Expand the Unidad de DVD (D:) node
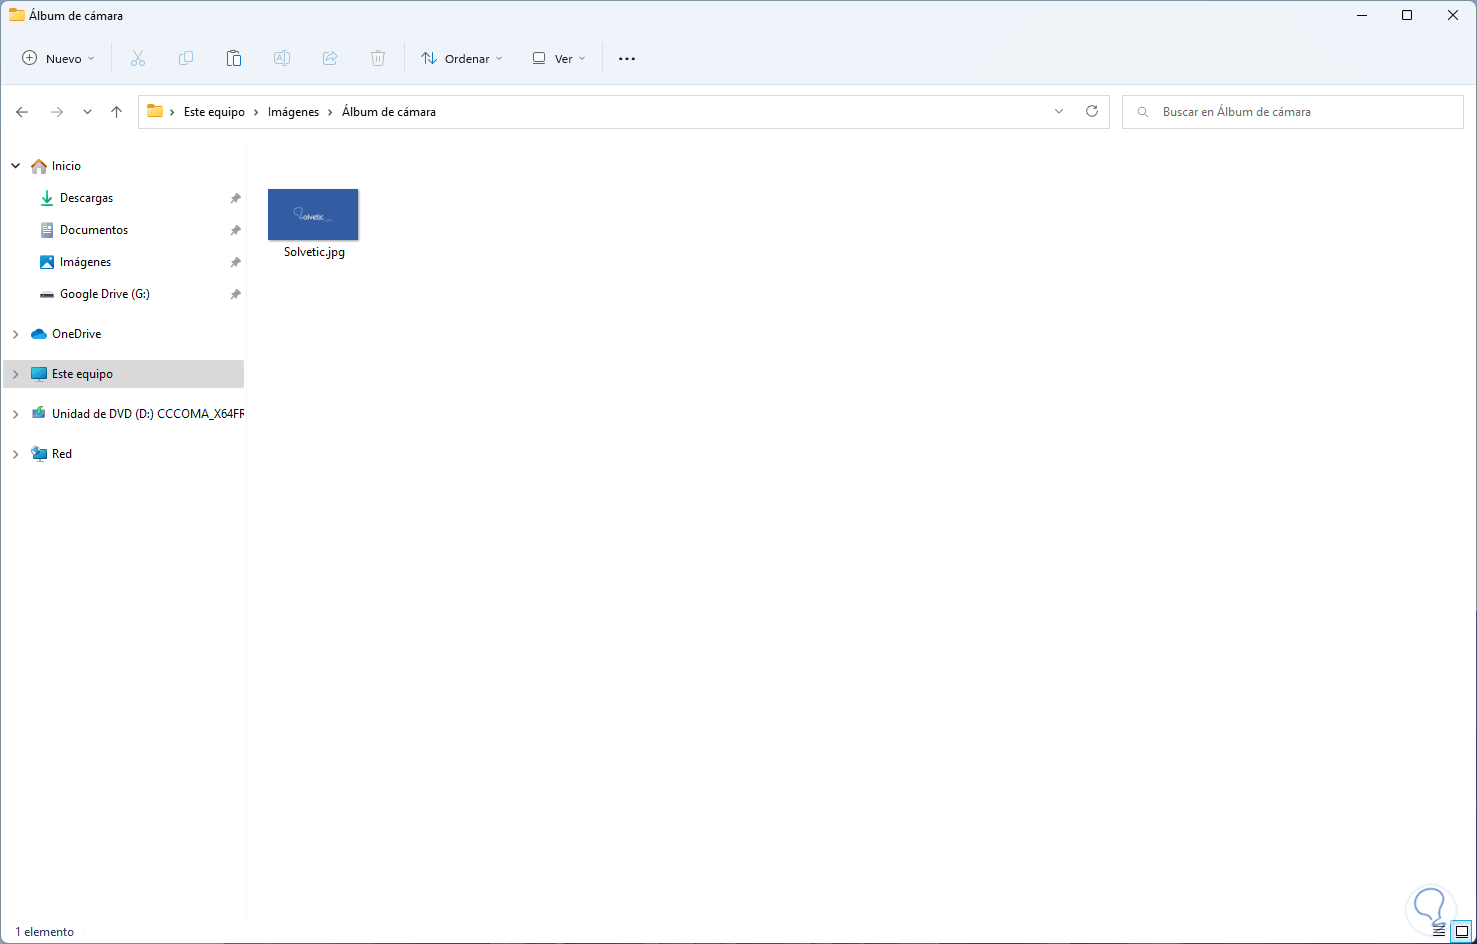This screenshot has height=944, width=1477. pos(16,414)
